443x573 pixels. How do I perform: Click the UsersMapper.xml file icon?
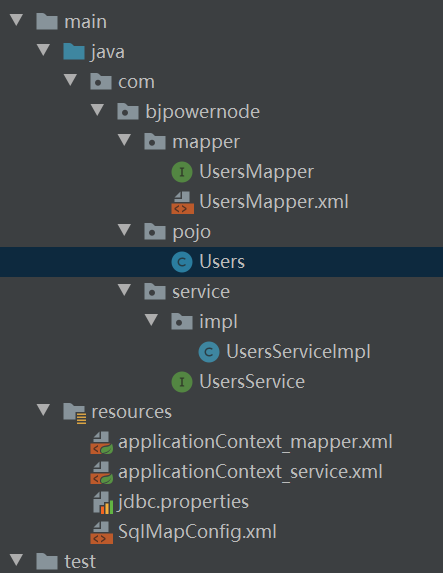[182, 202]
